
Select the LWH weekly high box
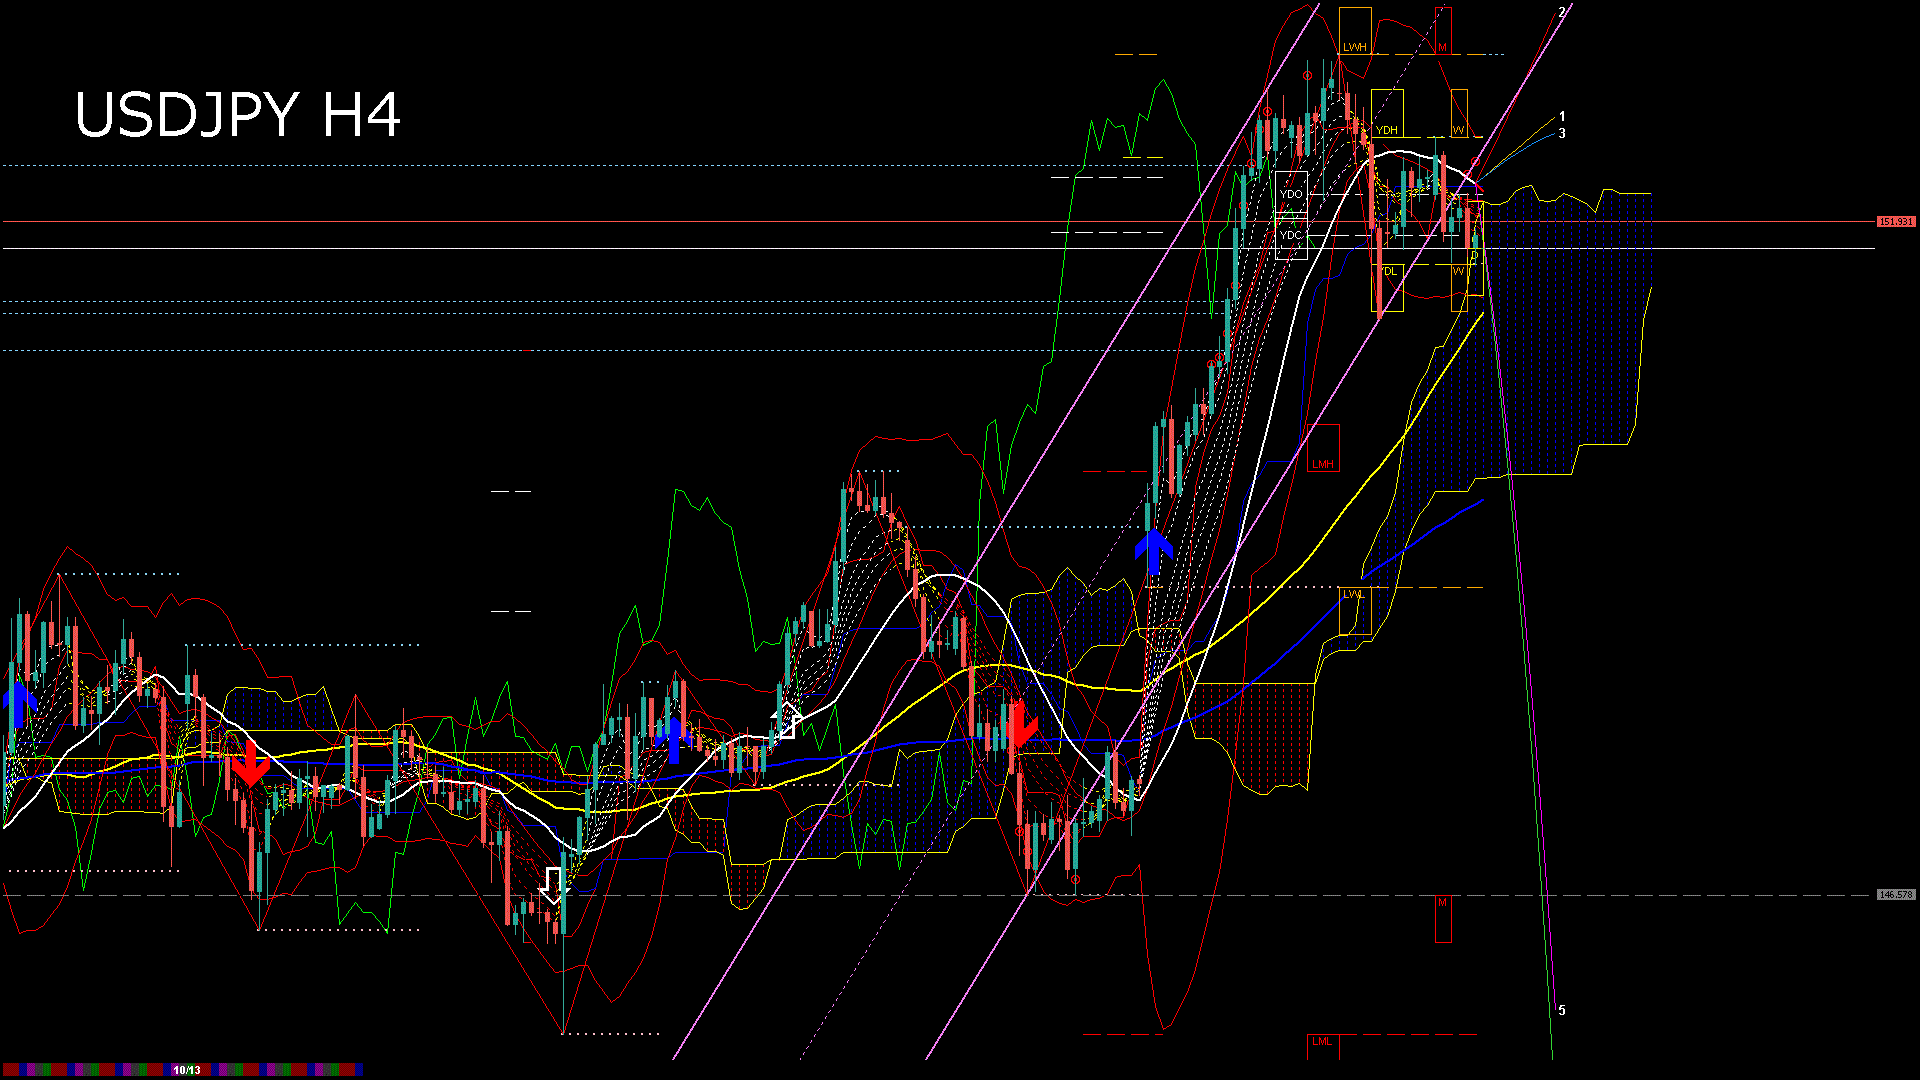pos(1354,47)
